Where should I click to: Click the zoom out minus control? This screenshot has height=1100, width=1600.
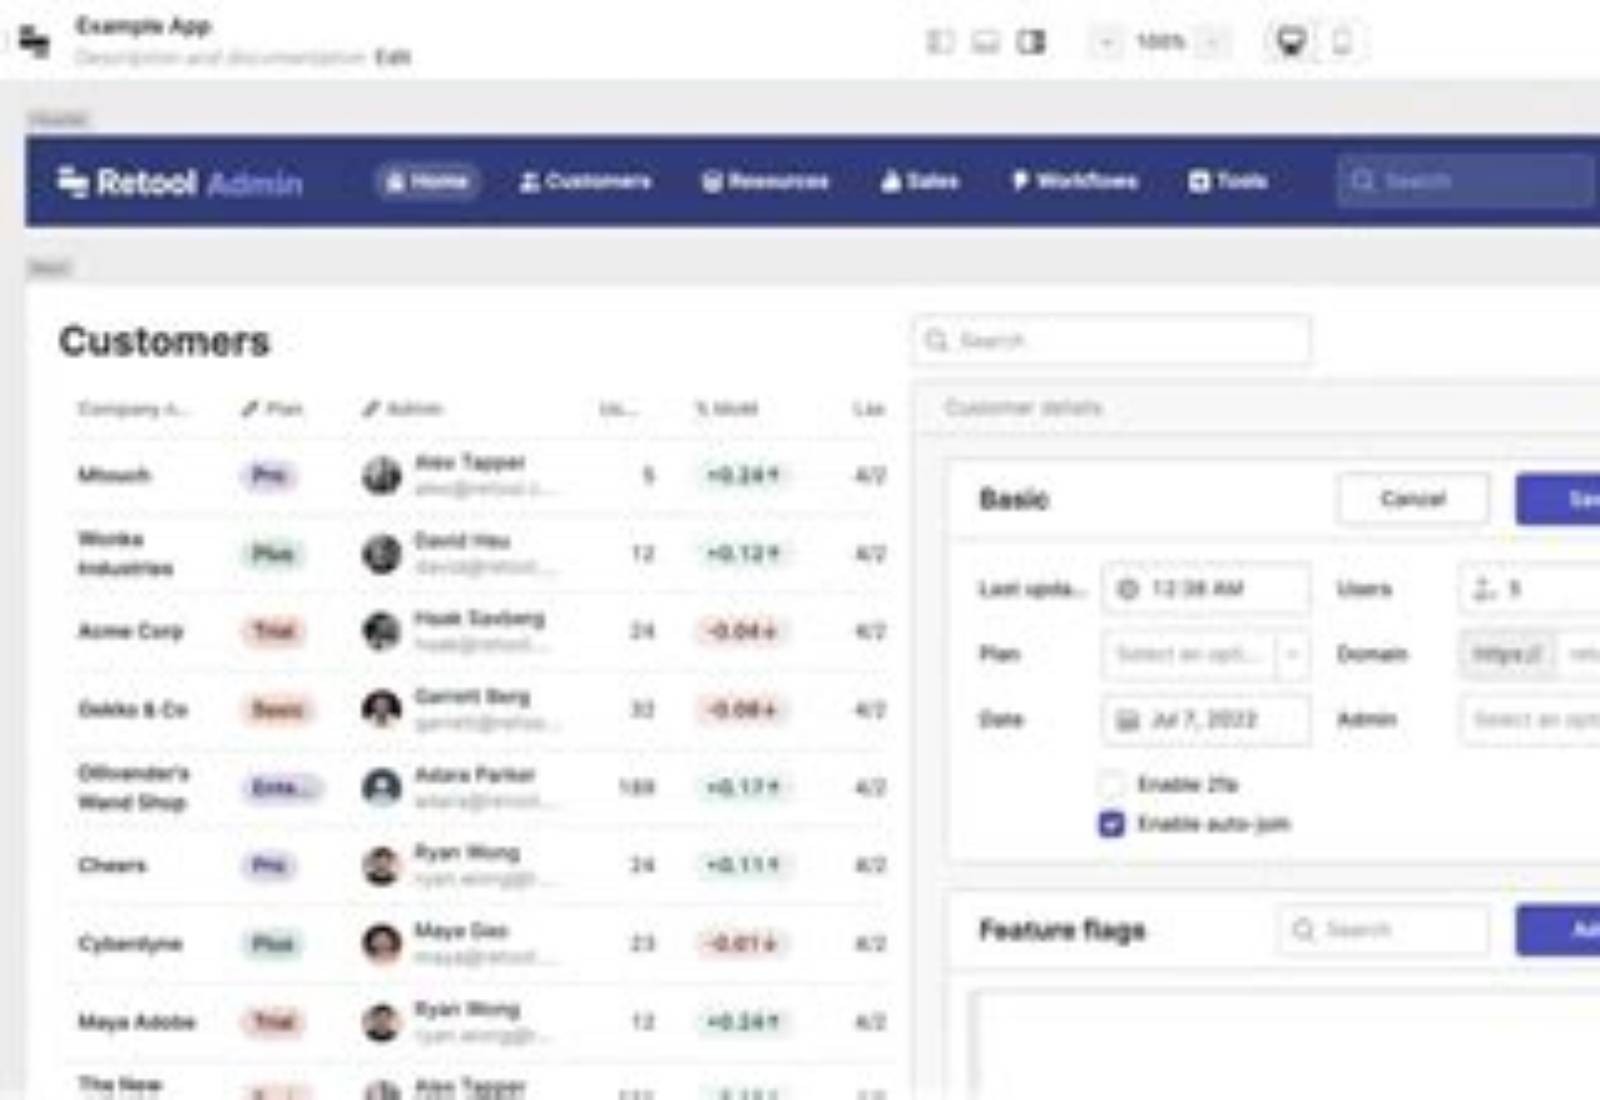point(1107,42)
